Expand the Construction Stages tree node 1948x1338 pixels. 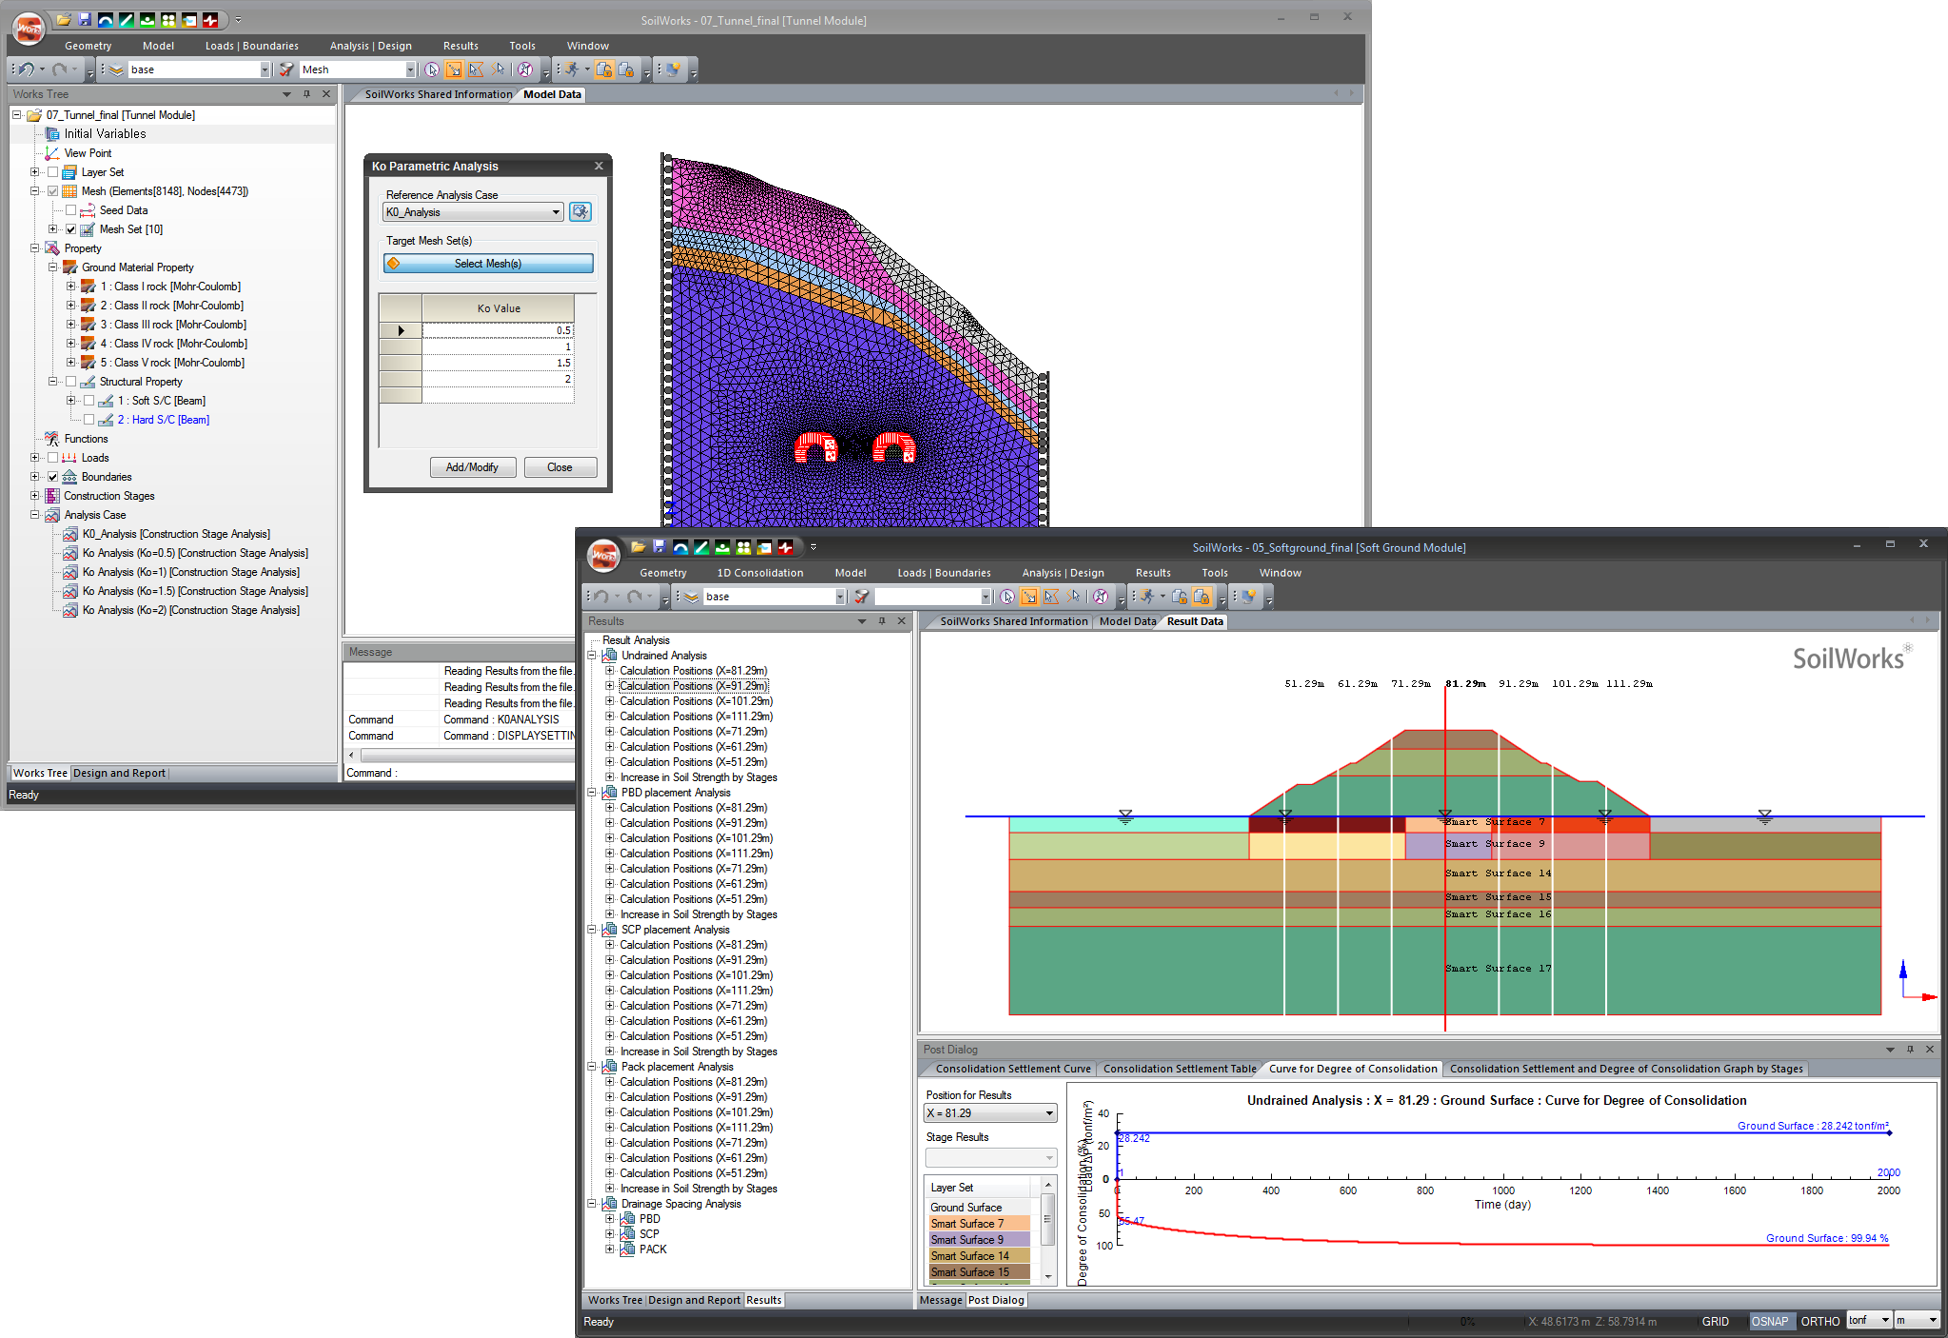coord(35,495)
